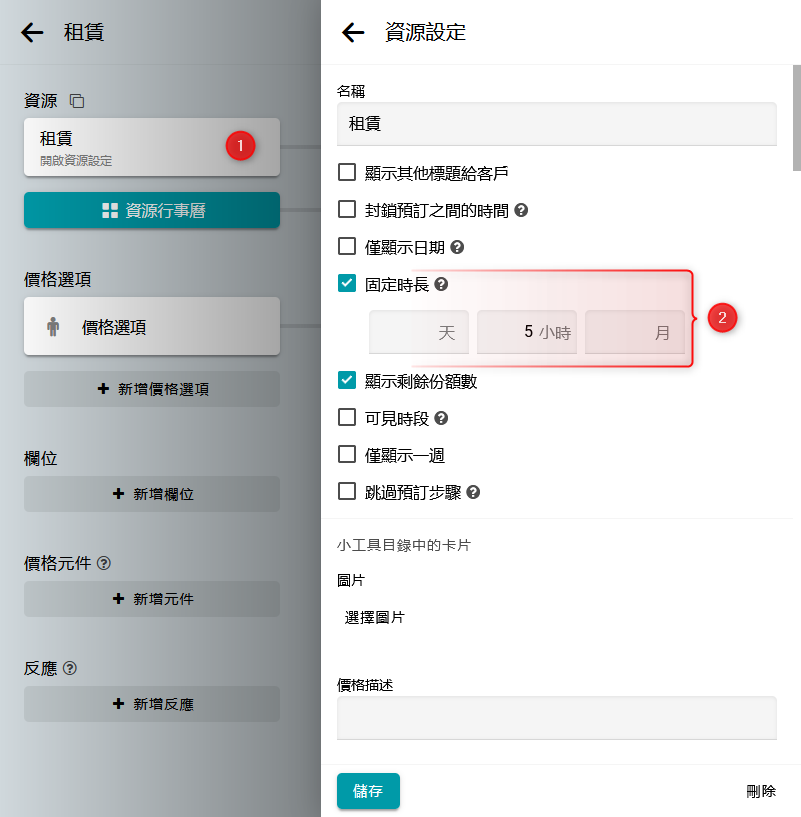Viewport: 801px width, 817px height.
Task: Click the 小時 duration input field
Action: click(x=527, y=333)
